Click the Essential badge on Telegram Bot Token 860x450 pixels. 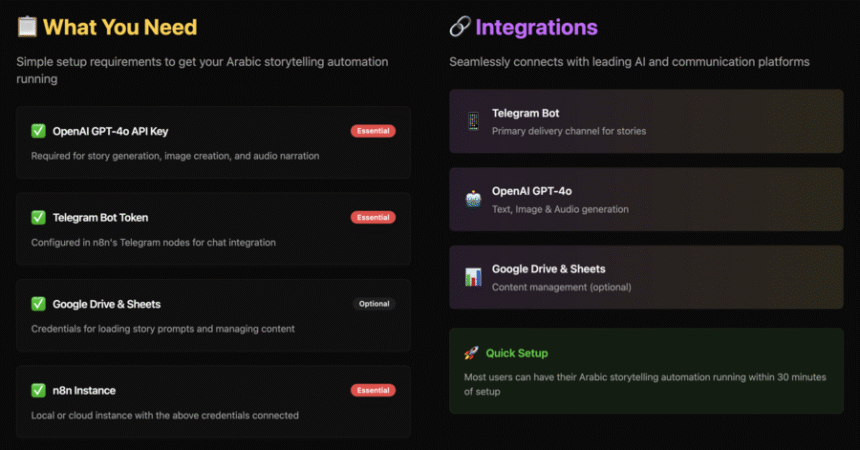click(373, 217)
